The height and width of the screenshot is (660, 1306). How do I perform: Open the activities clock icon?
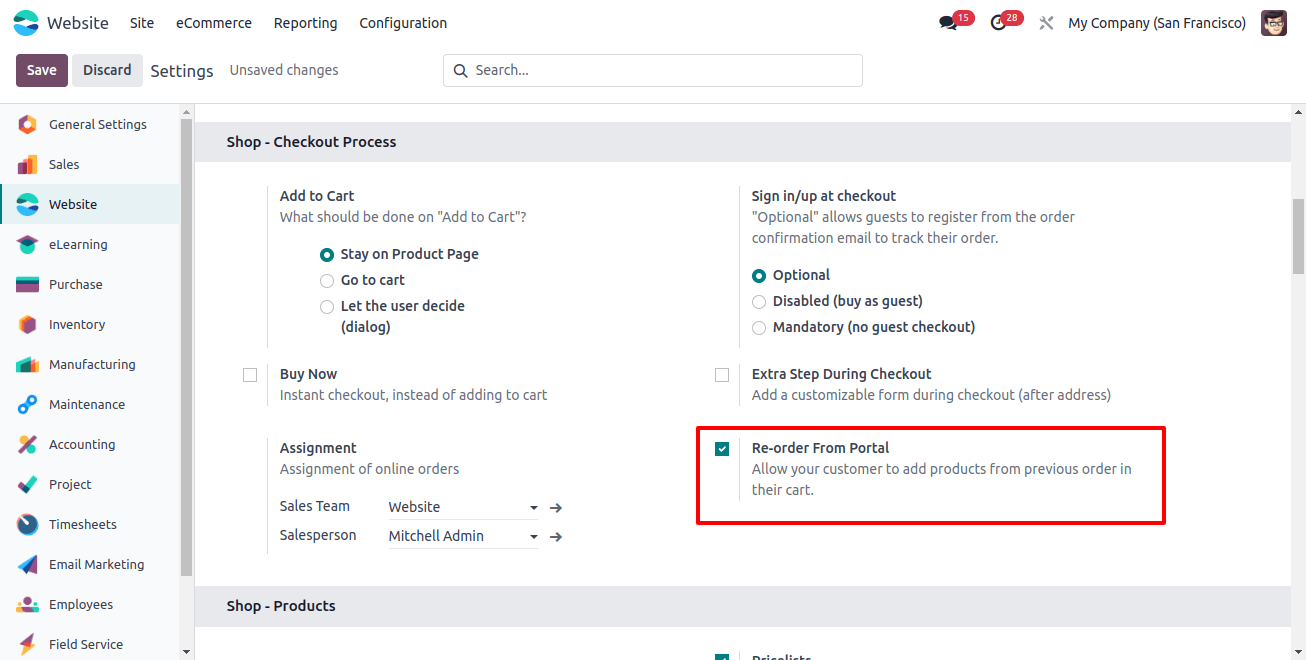click(x=998, y=23)
